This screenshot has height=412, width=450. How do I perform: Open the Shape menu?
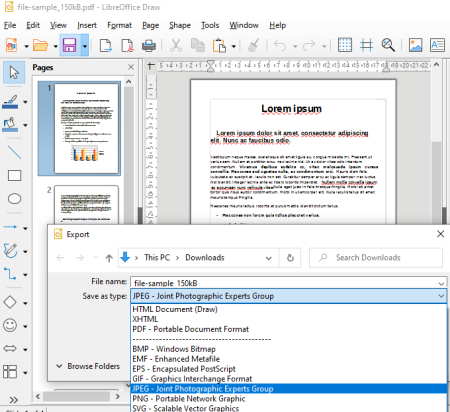[x=180, y=25]
